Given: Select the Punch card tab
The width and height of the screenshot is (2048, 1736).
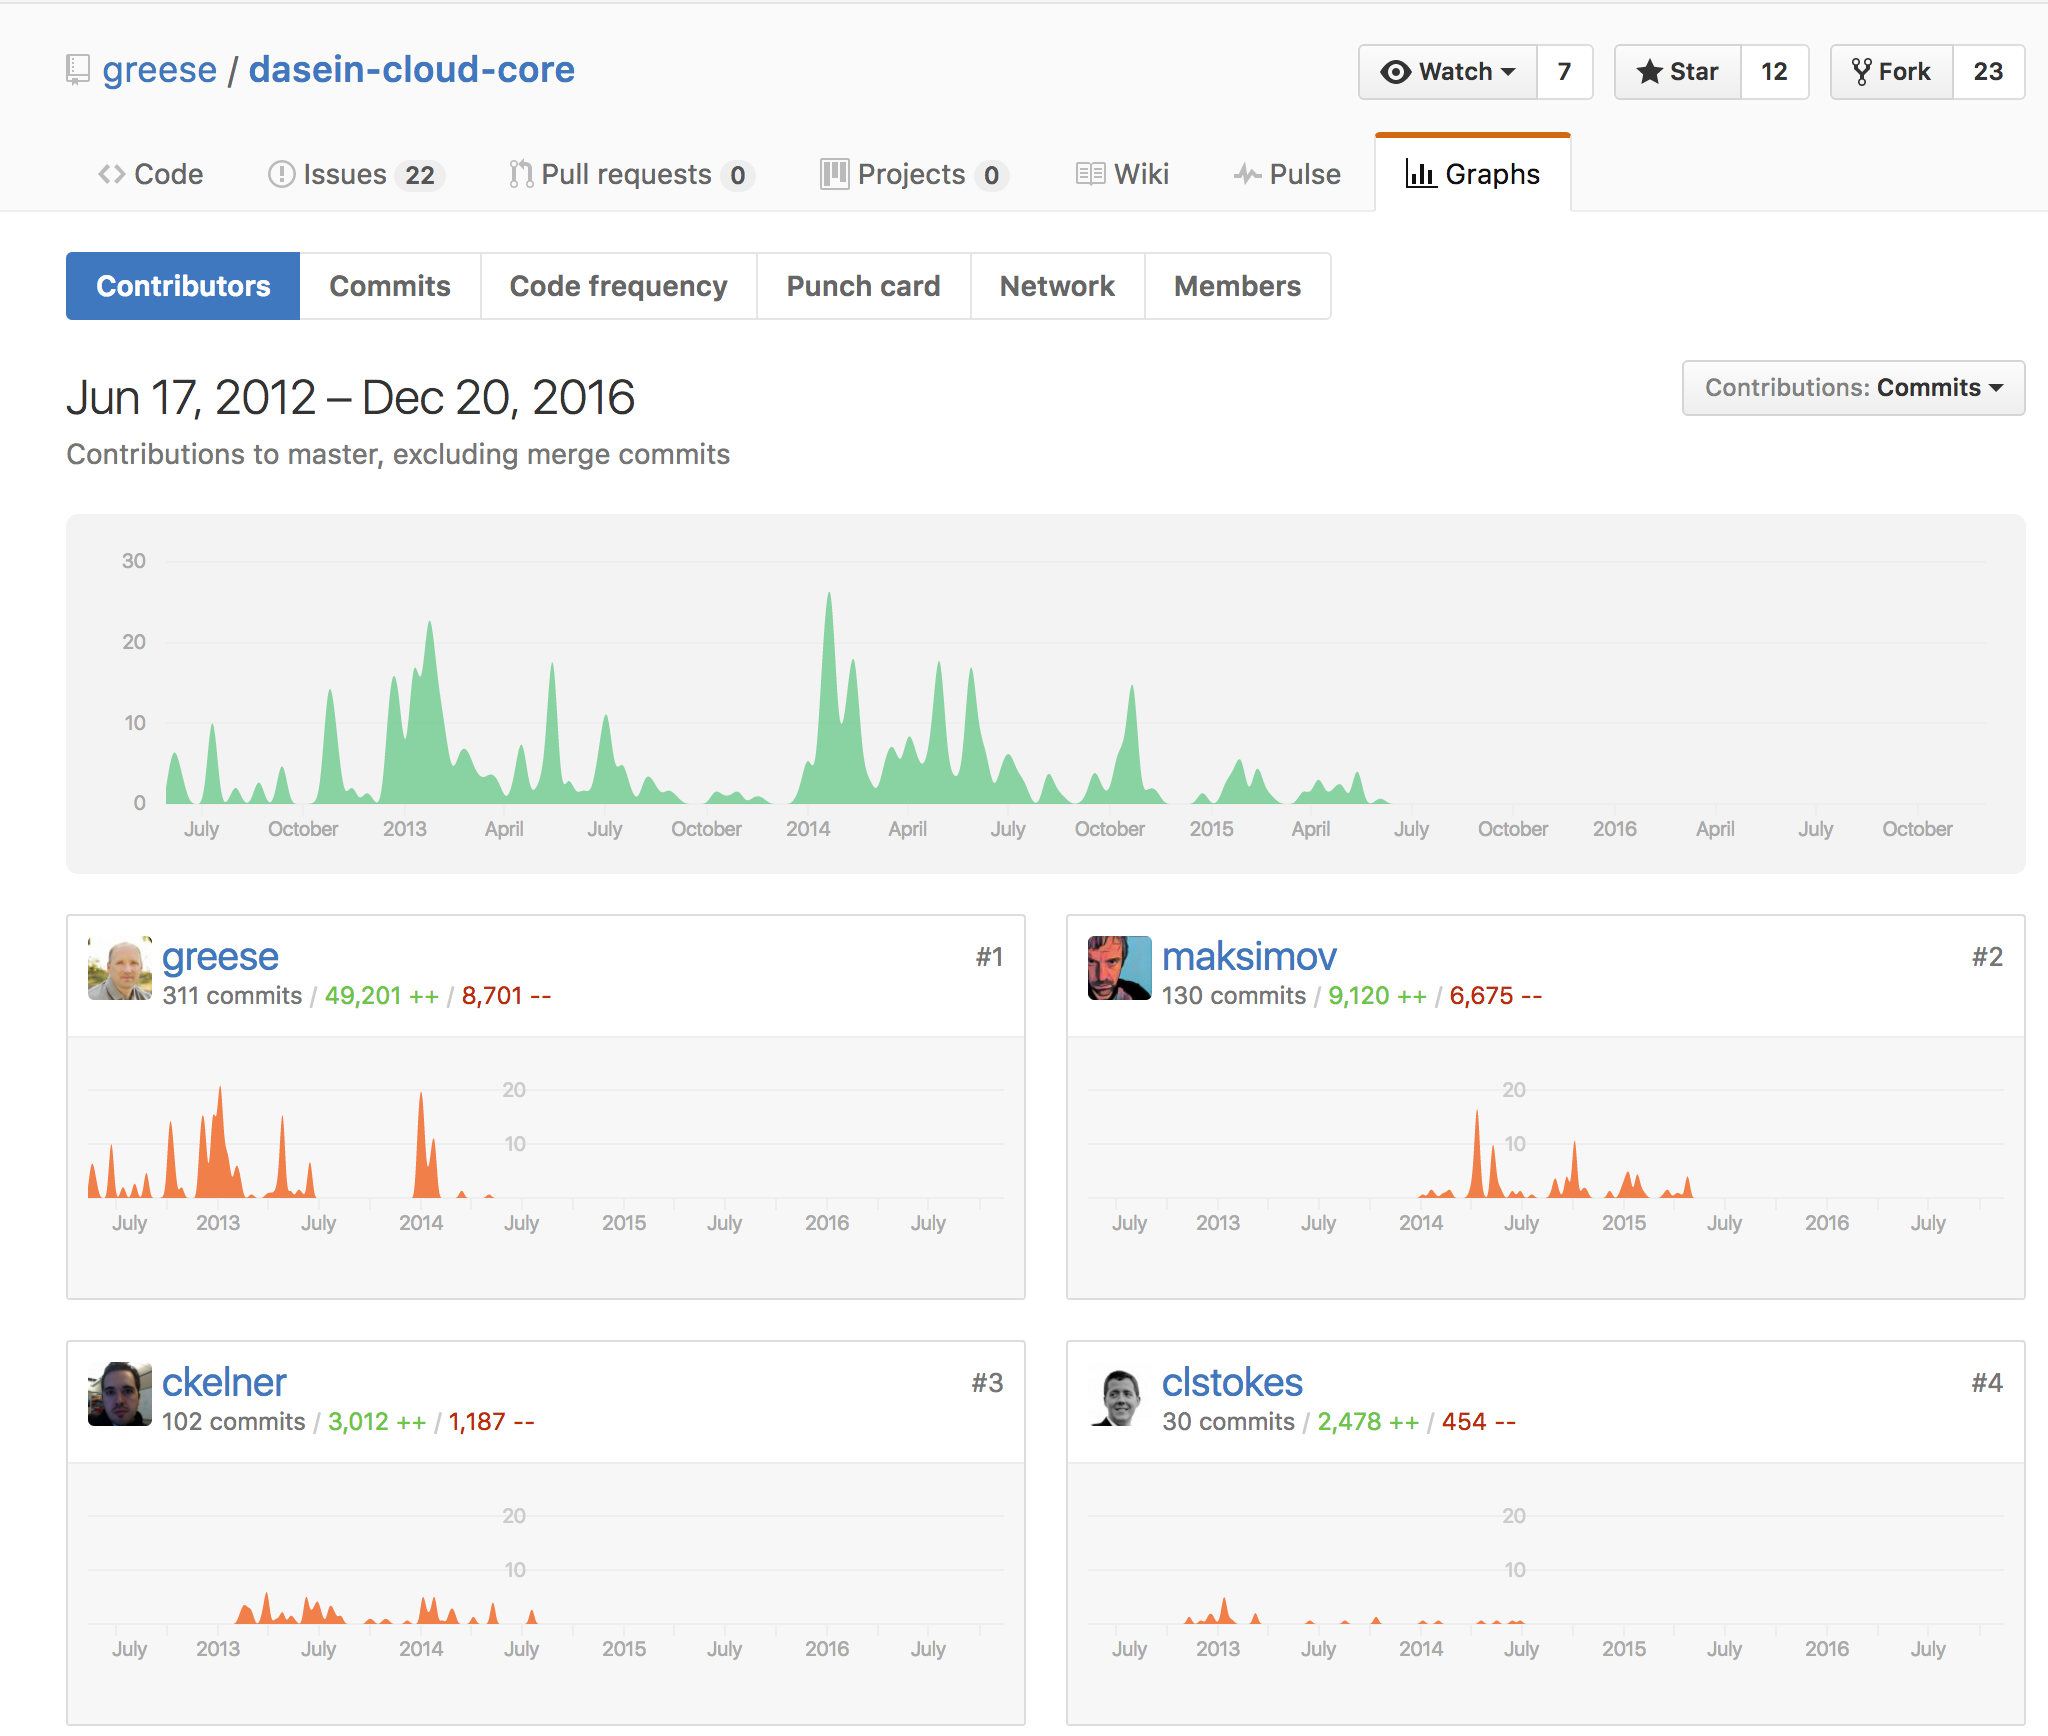Looking at the screenshot, I should 863,286.
